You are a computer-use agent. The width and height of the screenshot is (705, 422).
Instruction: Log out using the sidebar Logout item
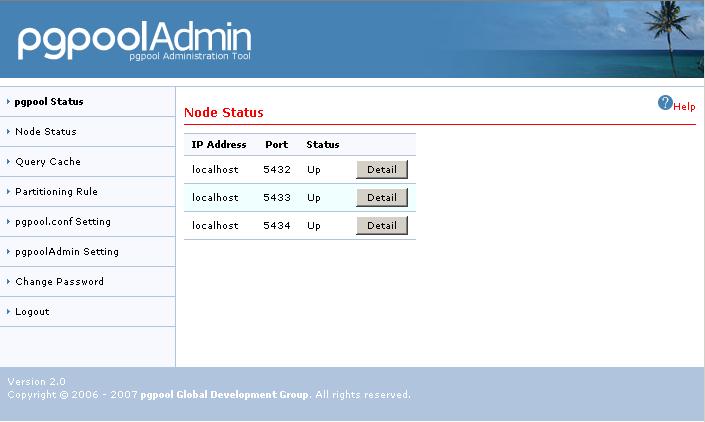coord(32,312)
